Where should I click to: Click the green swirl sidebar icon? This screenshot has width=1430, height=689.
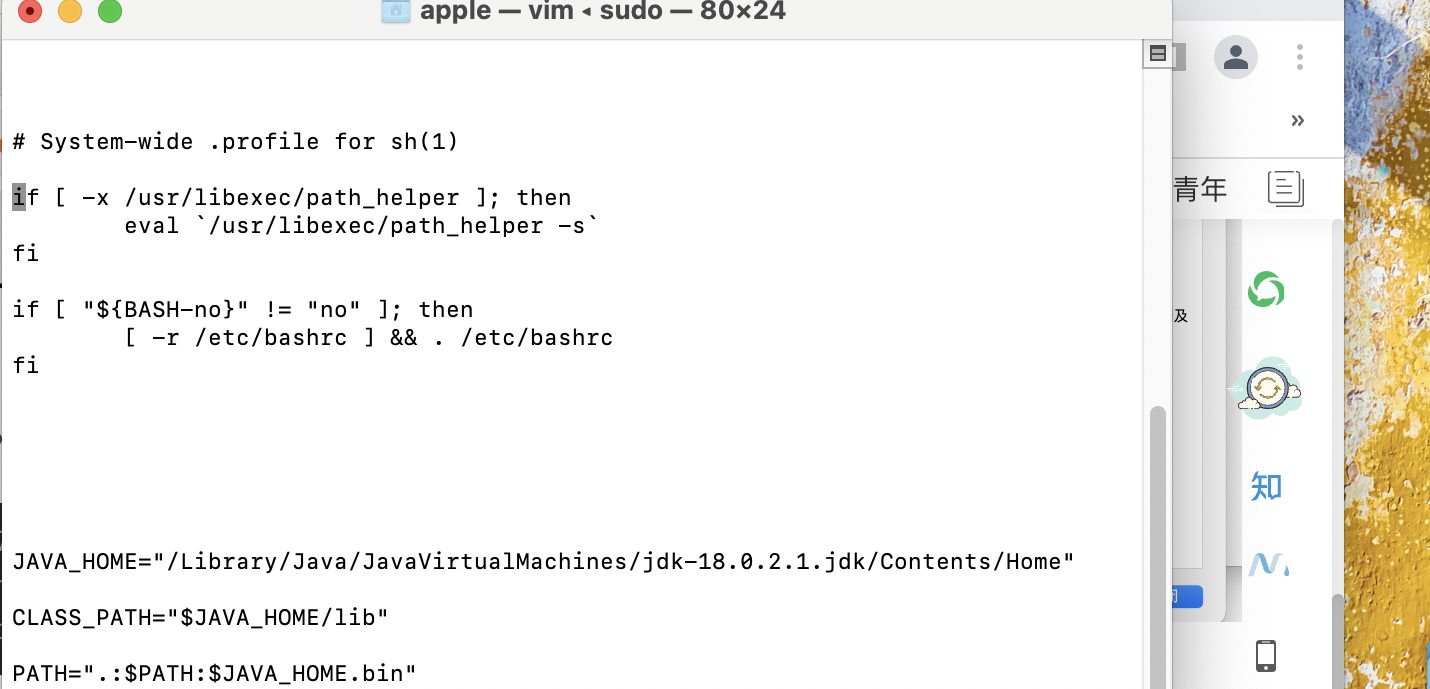[1266, 290]
